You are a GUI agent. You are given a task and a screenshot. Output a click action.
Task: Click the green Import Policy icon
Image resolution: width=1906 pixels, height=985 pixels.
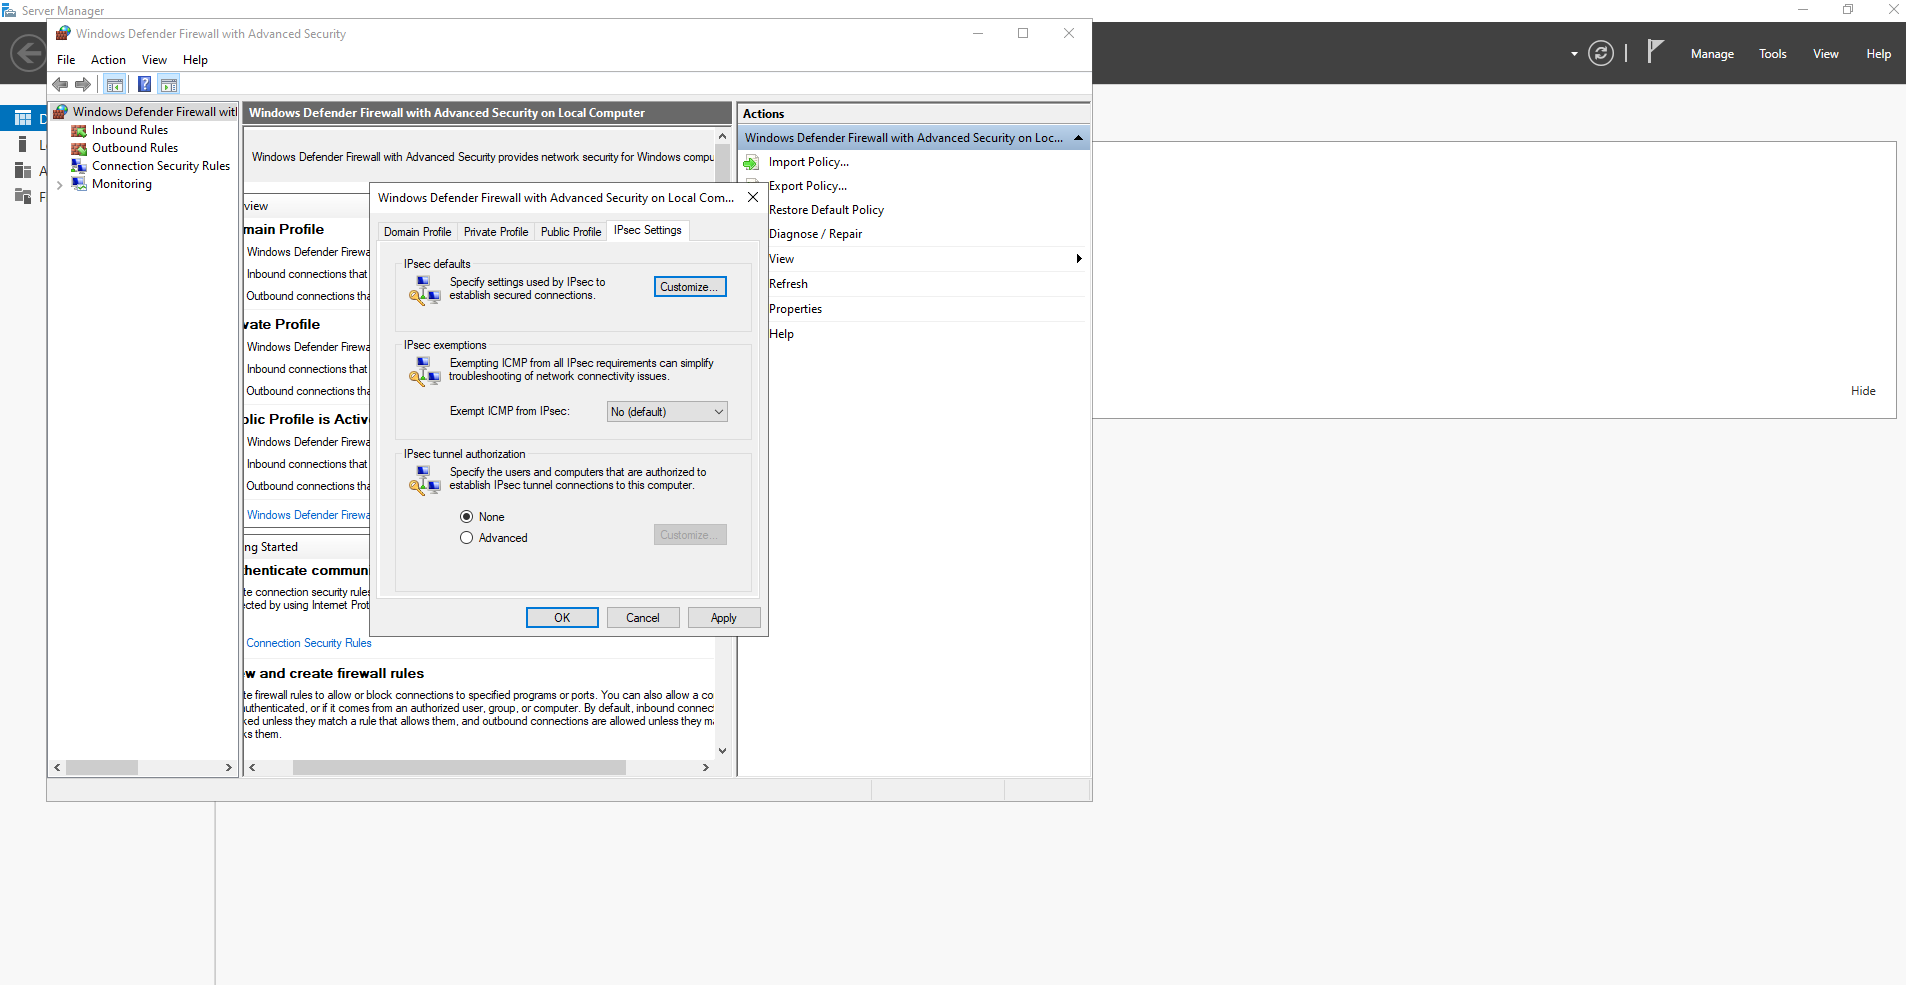[x=751, y=162]
